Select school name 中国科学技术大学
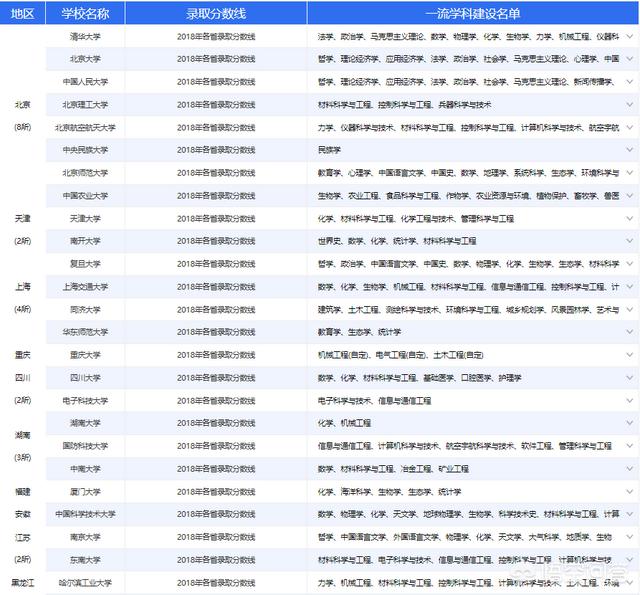Viewport: 640px width, 595px height. pyautogui.click(x=85, y=514)
